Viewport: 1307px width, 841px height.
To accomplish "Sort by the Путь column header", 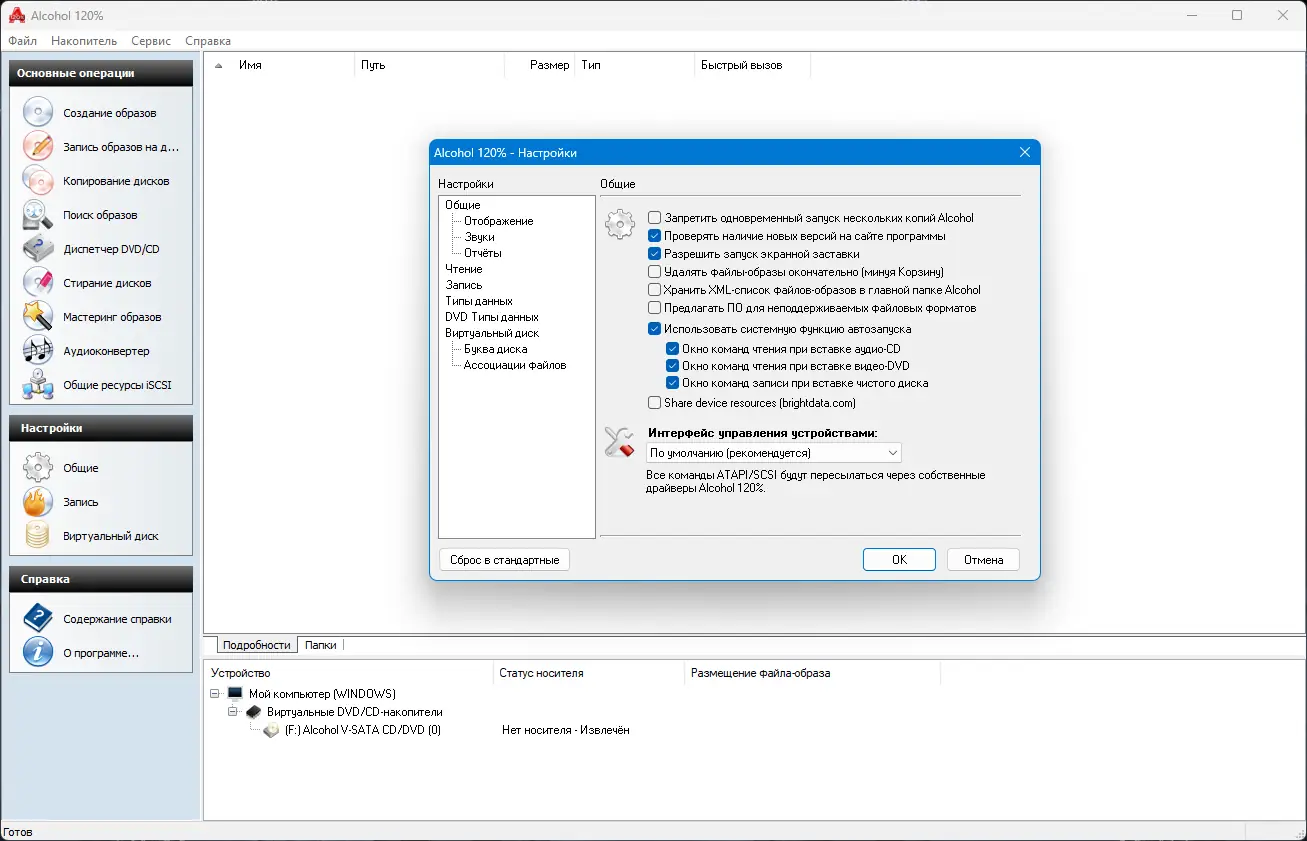I will click(429, 65).
